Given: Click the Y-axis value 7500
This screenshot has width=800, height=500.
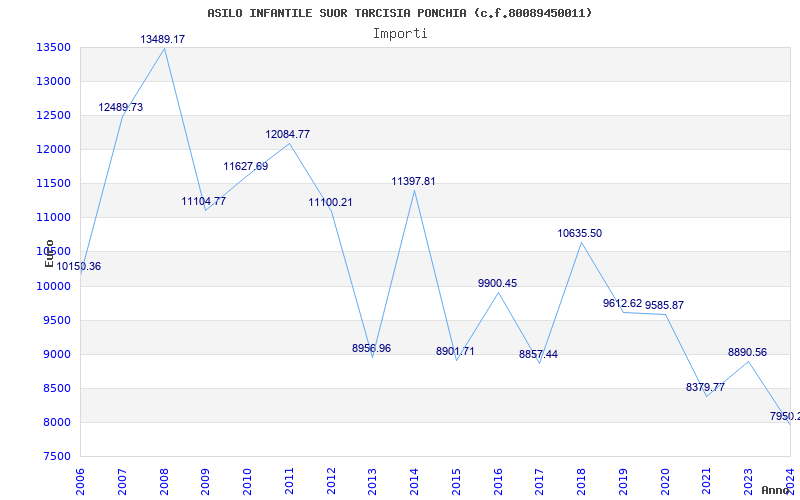Looking at the screenshot, I should (56, 456).
